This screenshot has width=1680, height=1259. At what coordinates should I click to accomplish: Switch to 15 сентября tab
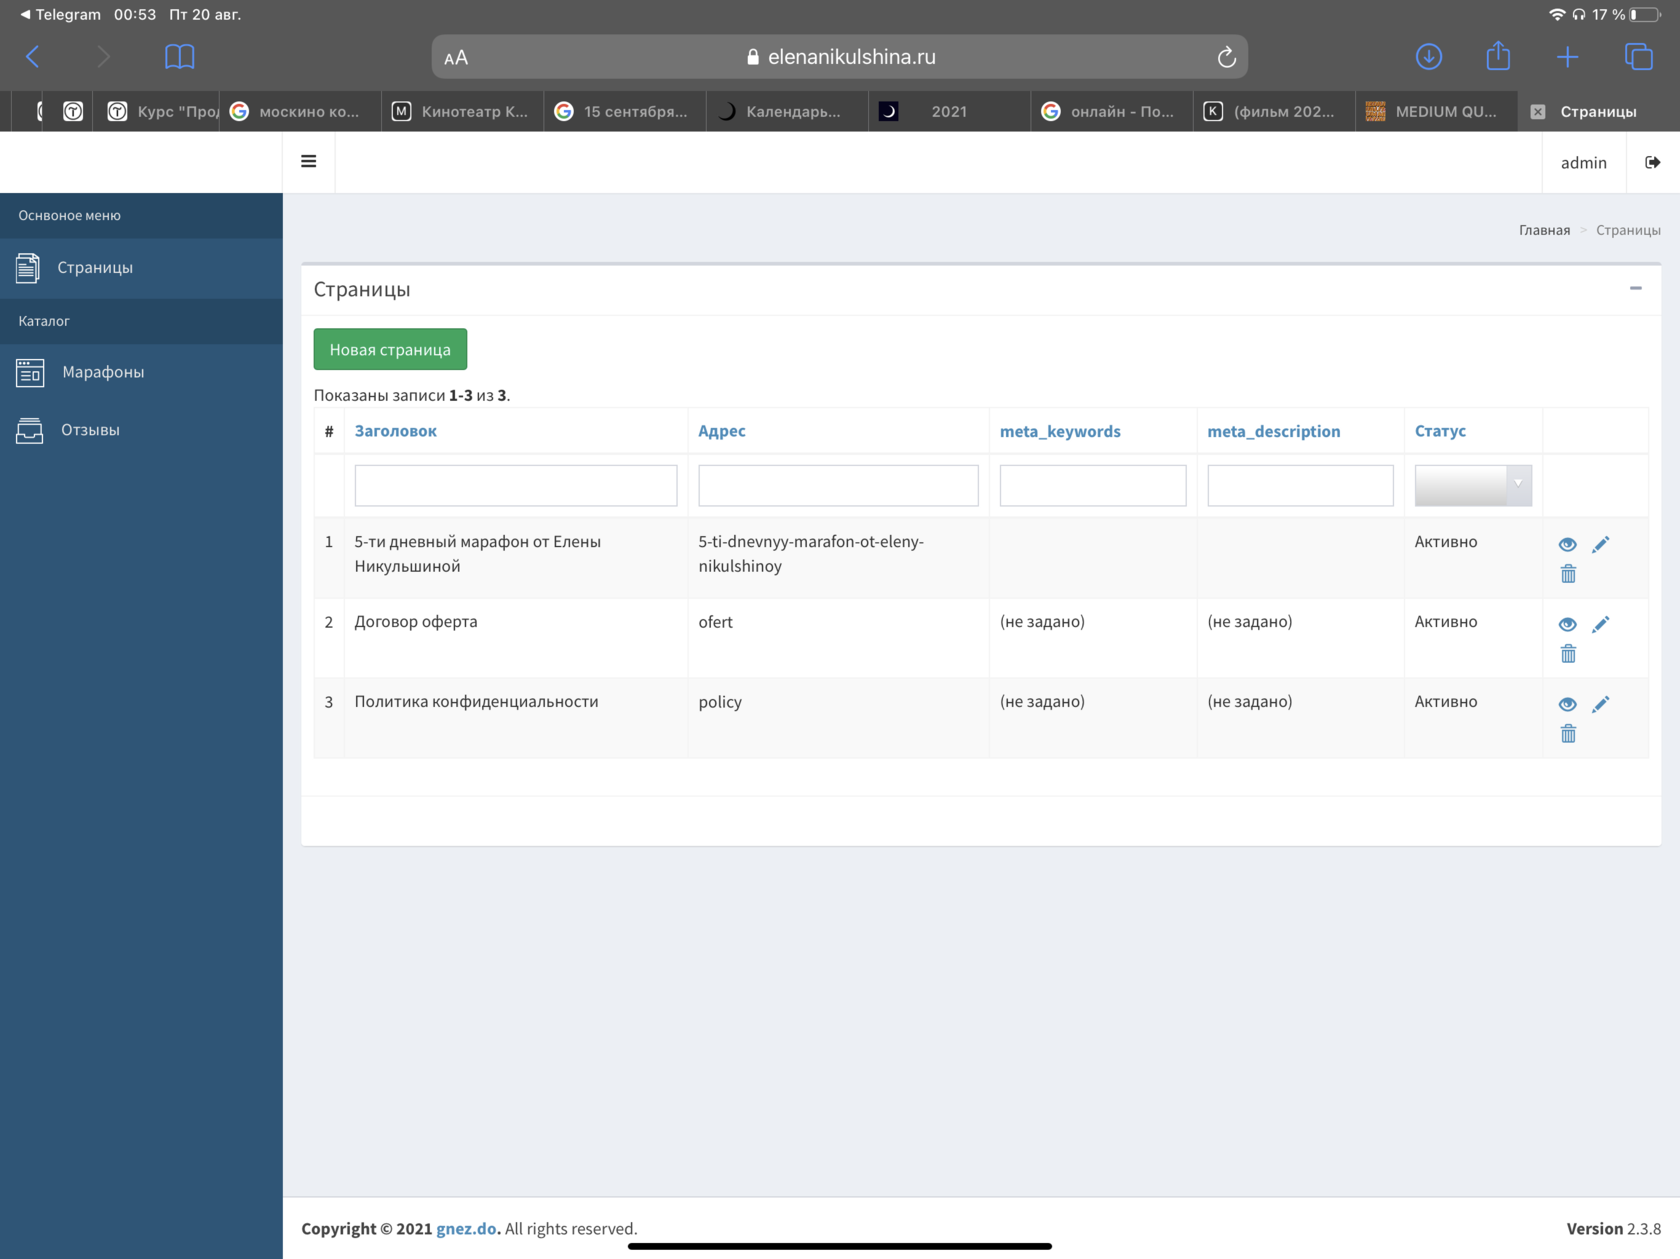click(x=626, y=111)
